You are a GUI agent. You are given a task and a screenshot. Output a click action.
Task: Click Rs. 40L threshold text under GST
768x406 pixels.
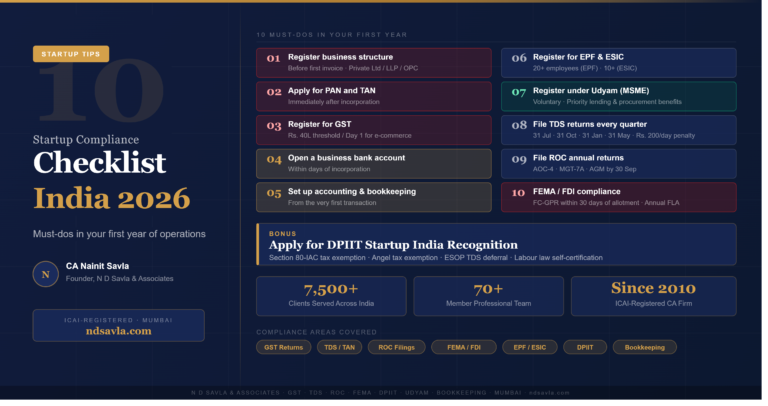click(350, 136)
